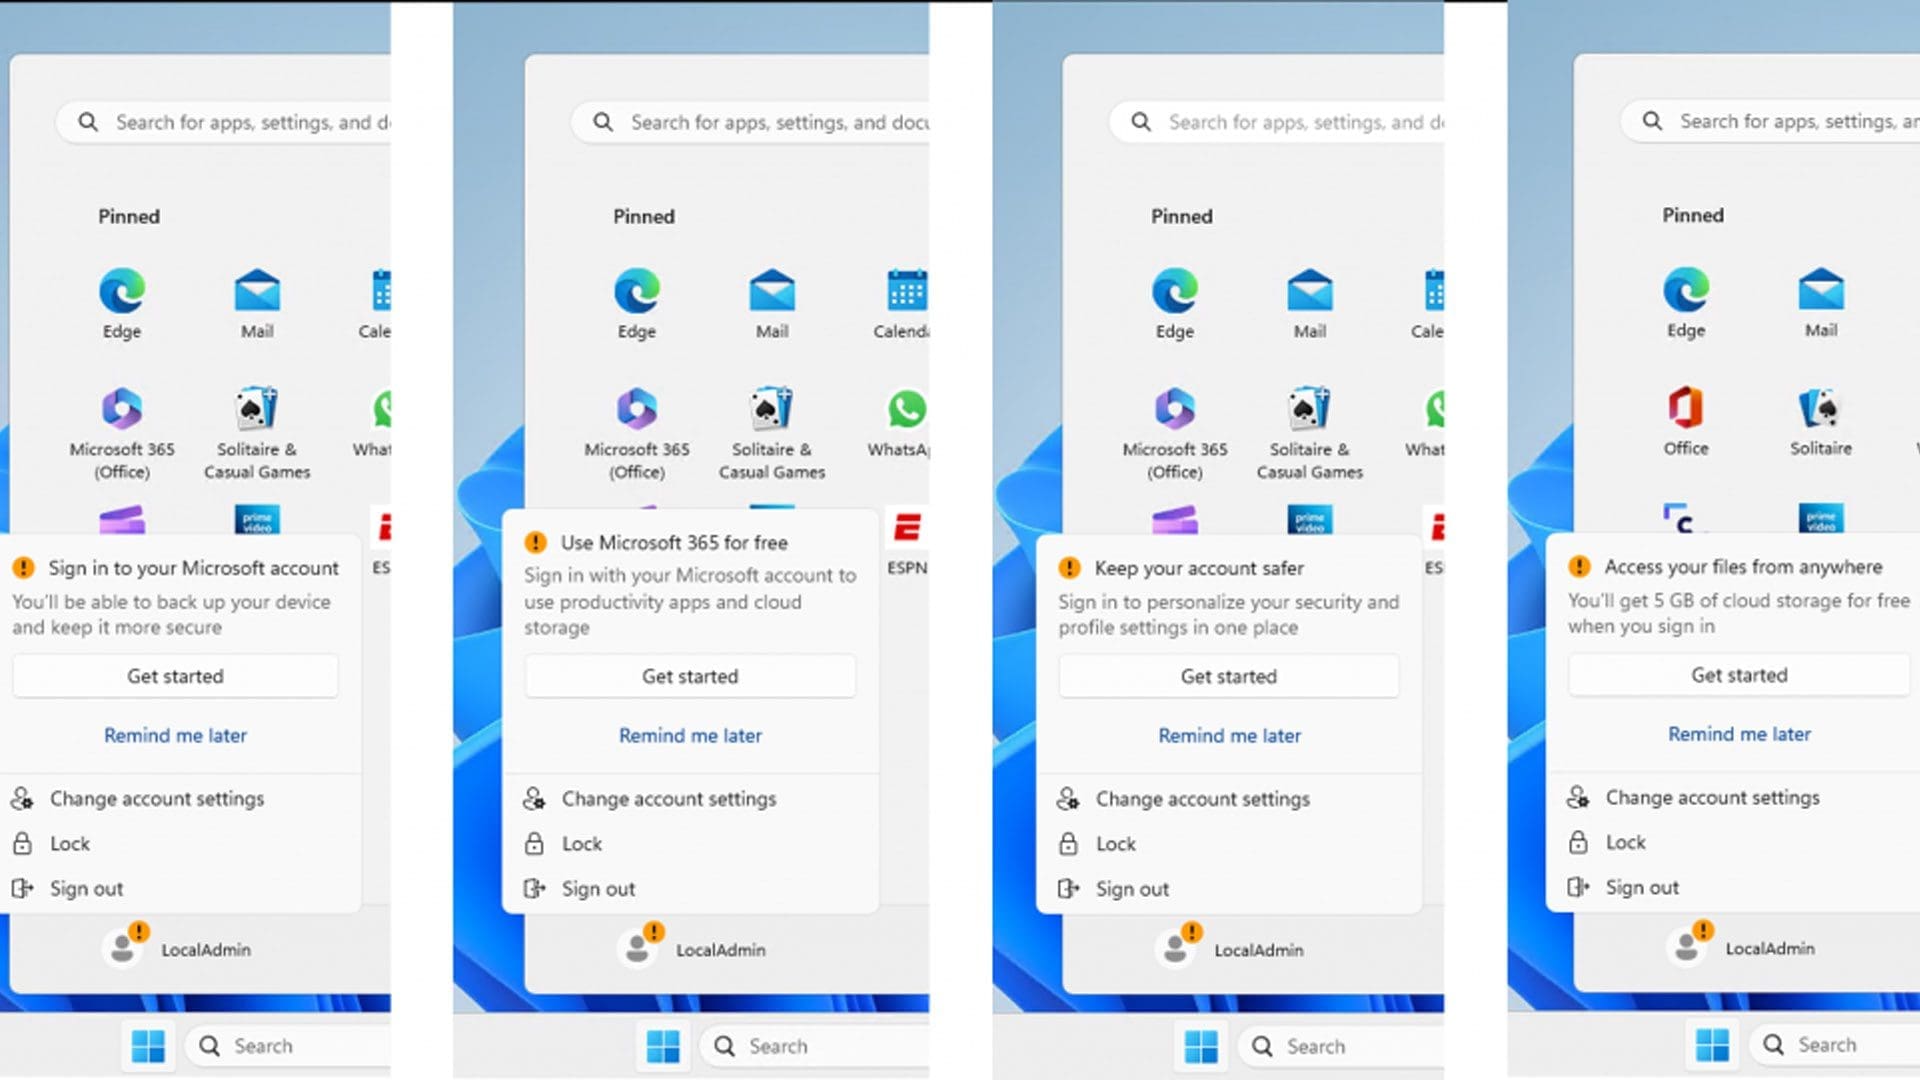Open Microsoft 365 Office app

point(119,409)
